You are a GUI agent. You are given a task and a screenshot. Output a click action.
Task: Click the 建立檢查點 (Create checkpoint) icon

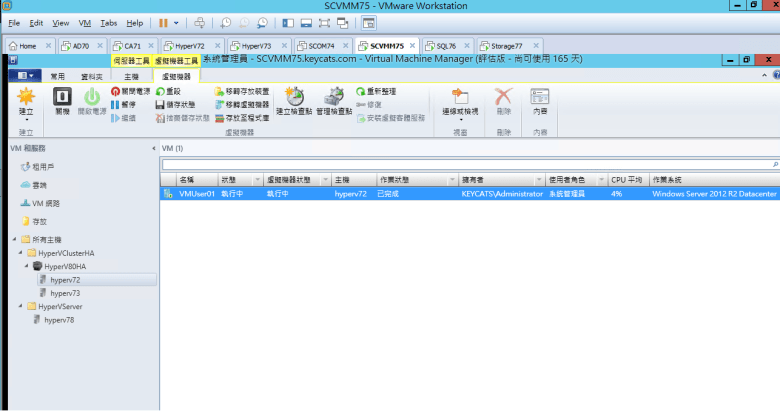293,99
